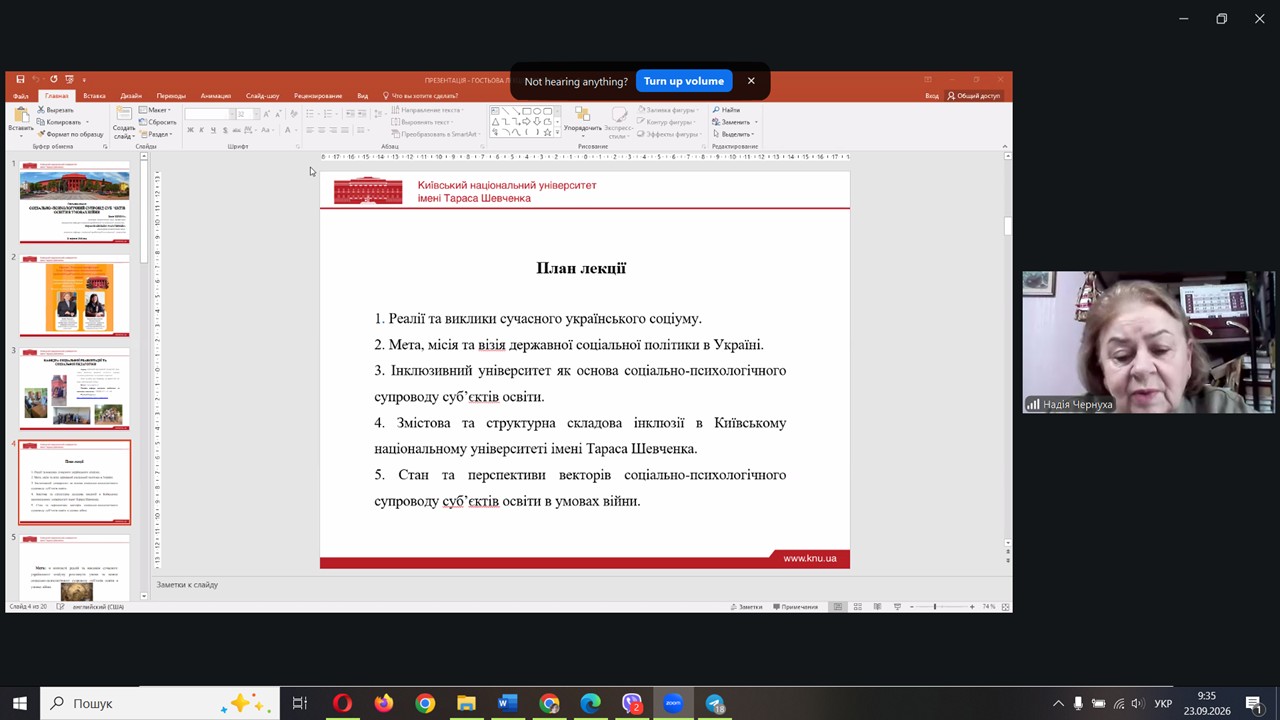The image size is (1280, 720).
Task: Click the Общий доступ share button
Action: click(x=972, y=96)
